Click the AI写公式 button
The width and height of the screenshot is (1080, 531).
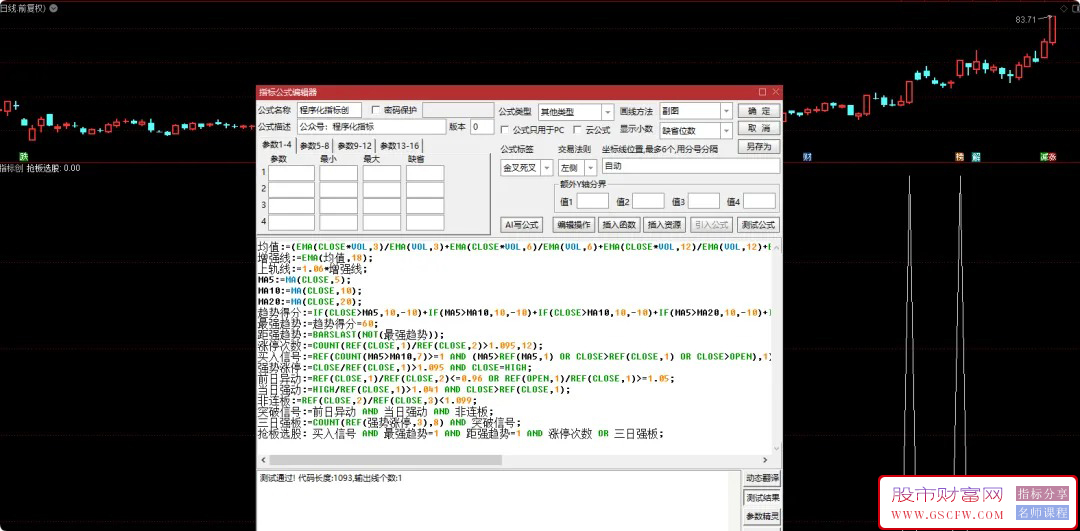(x=522, y=225)
